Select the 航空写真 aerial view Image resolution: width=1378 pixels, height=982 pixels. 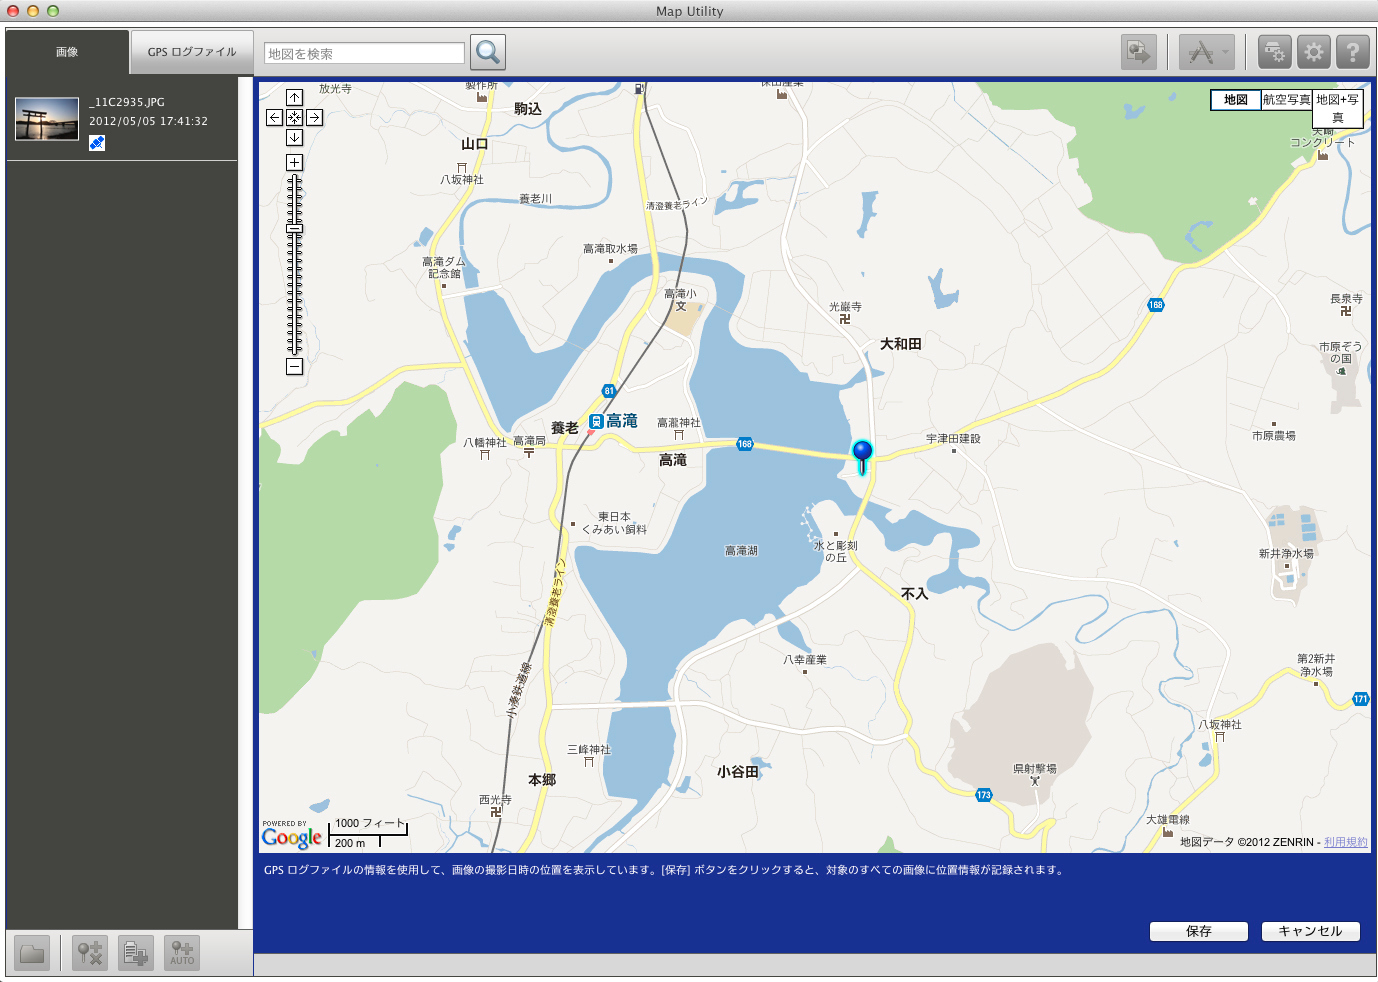[x=1286, y=100]
